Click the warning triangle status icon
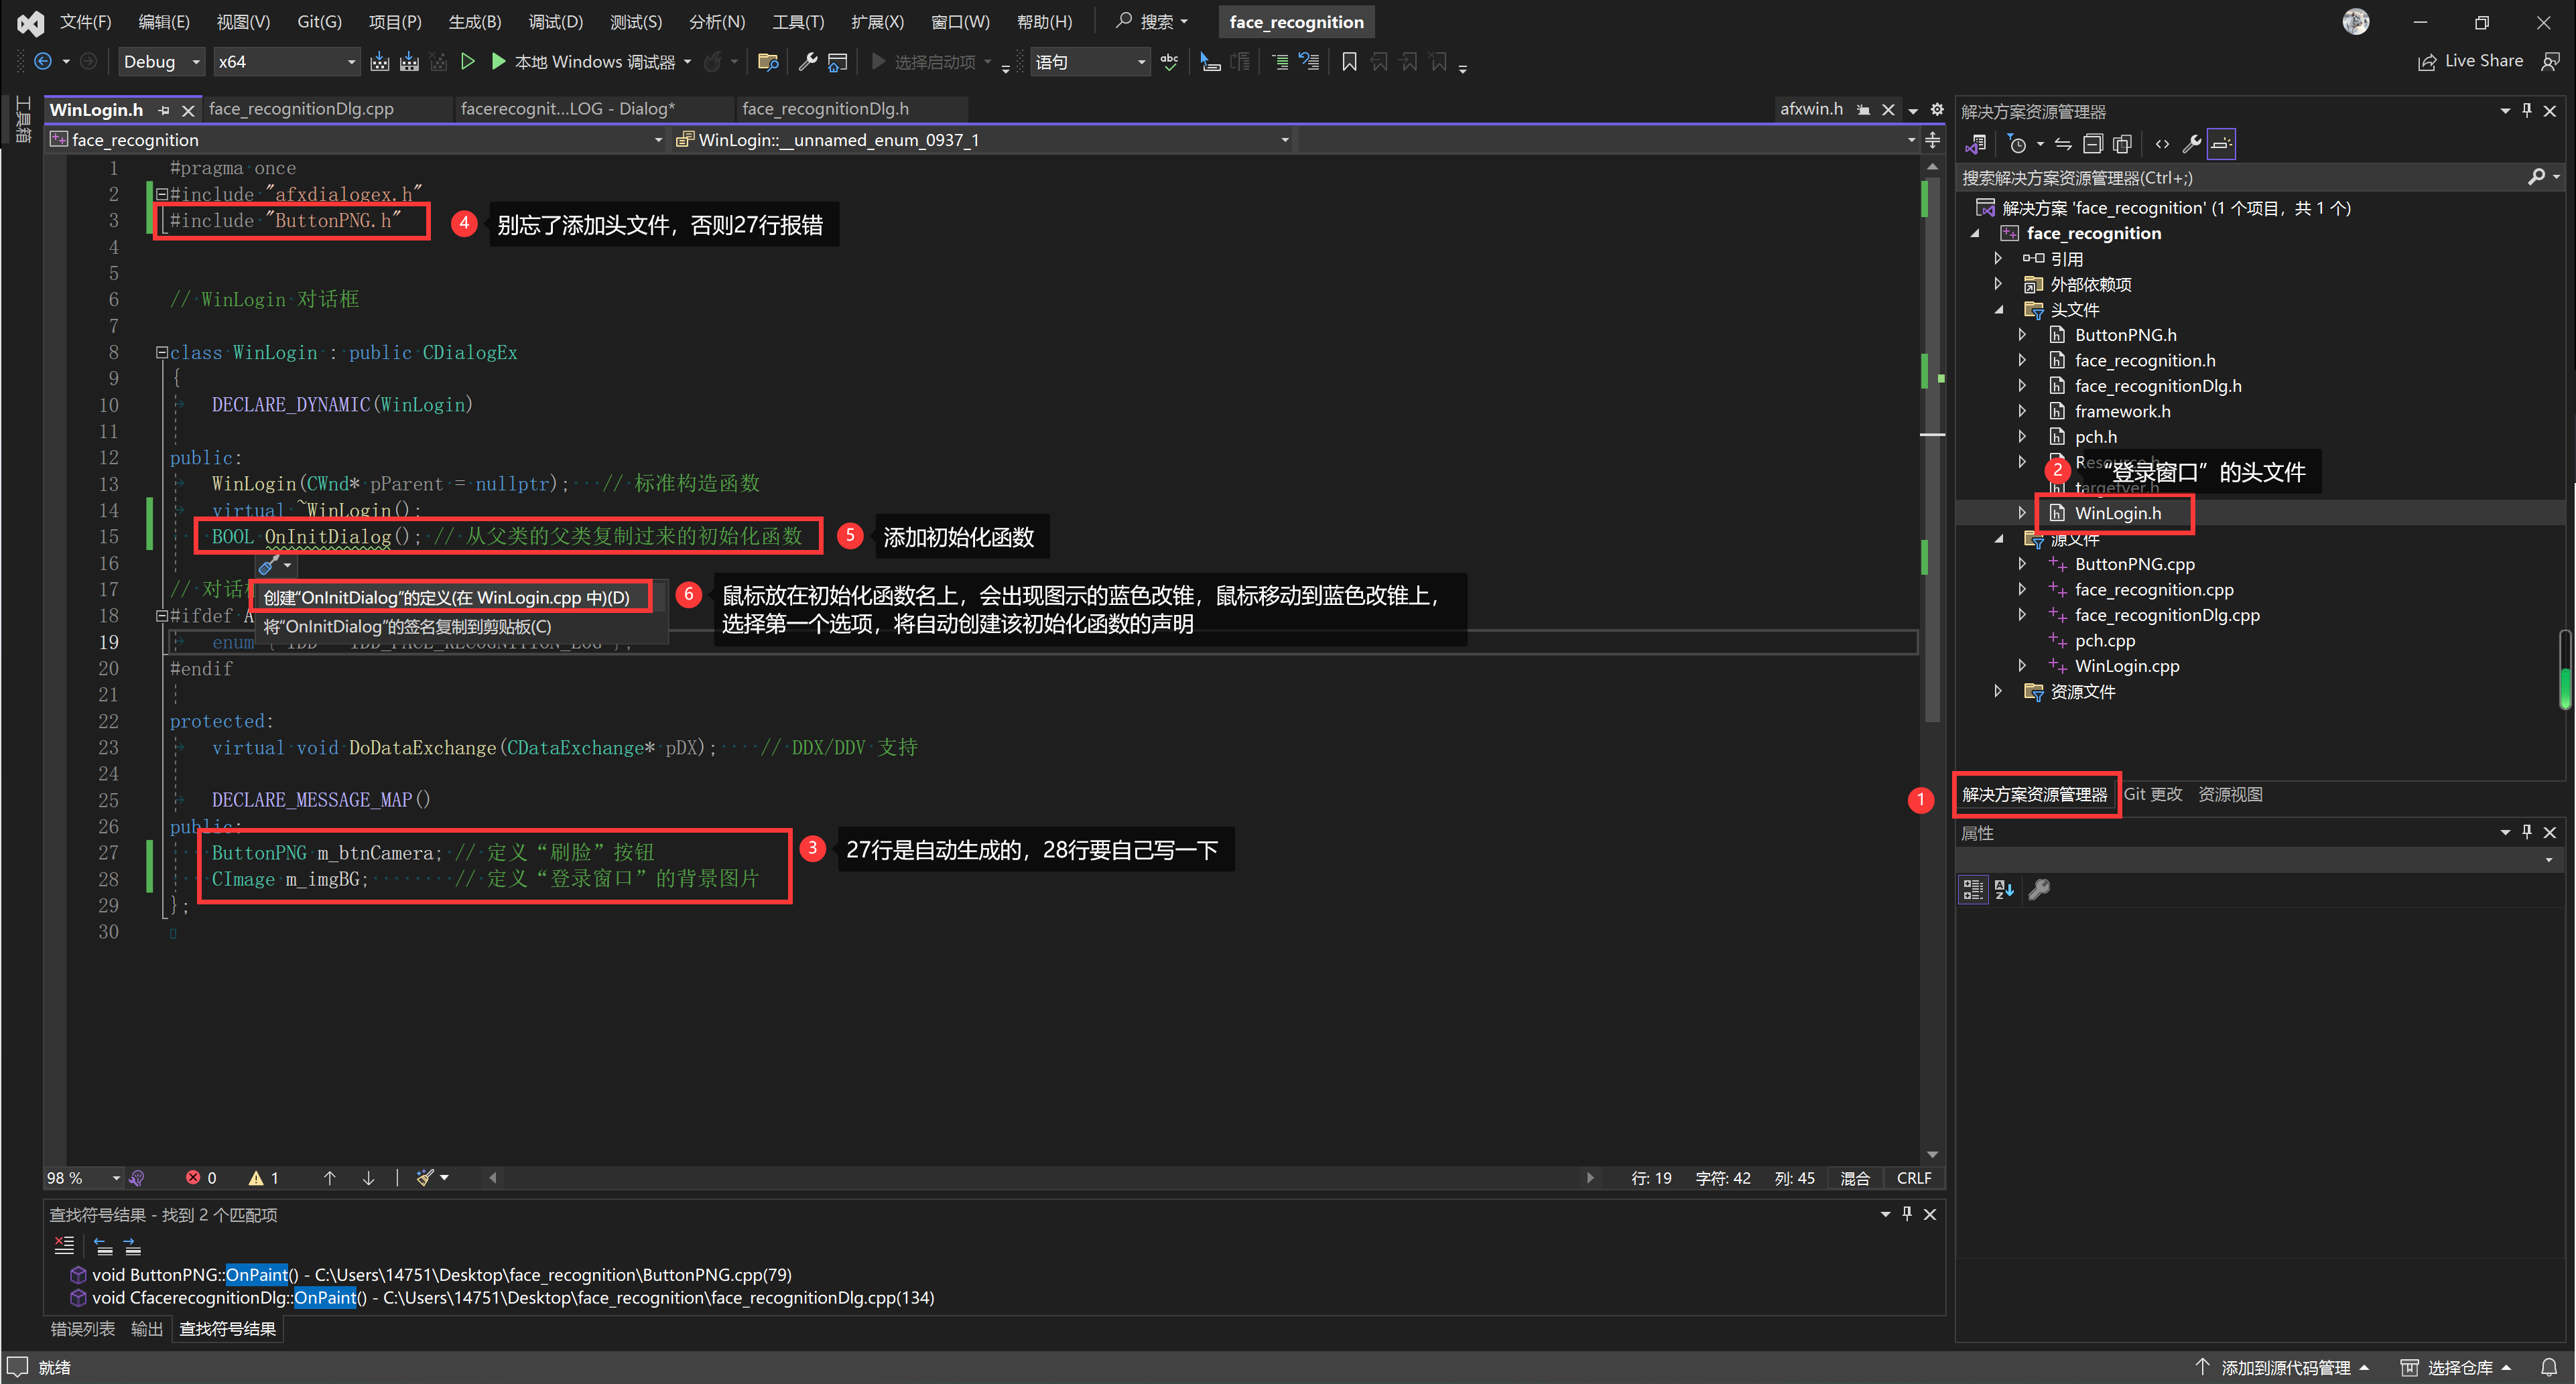 (256, 1178)
